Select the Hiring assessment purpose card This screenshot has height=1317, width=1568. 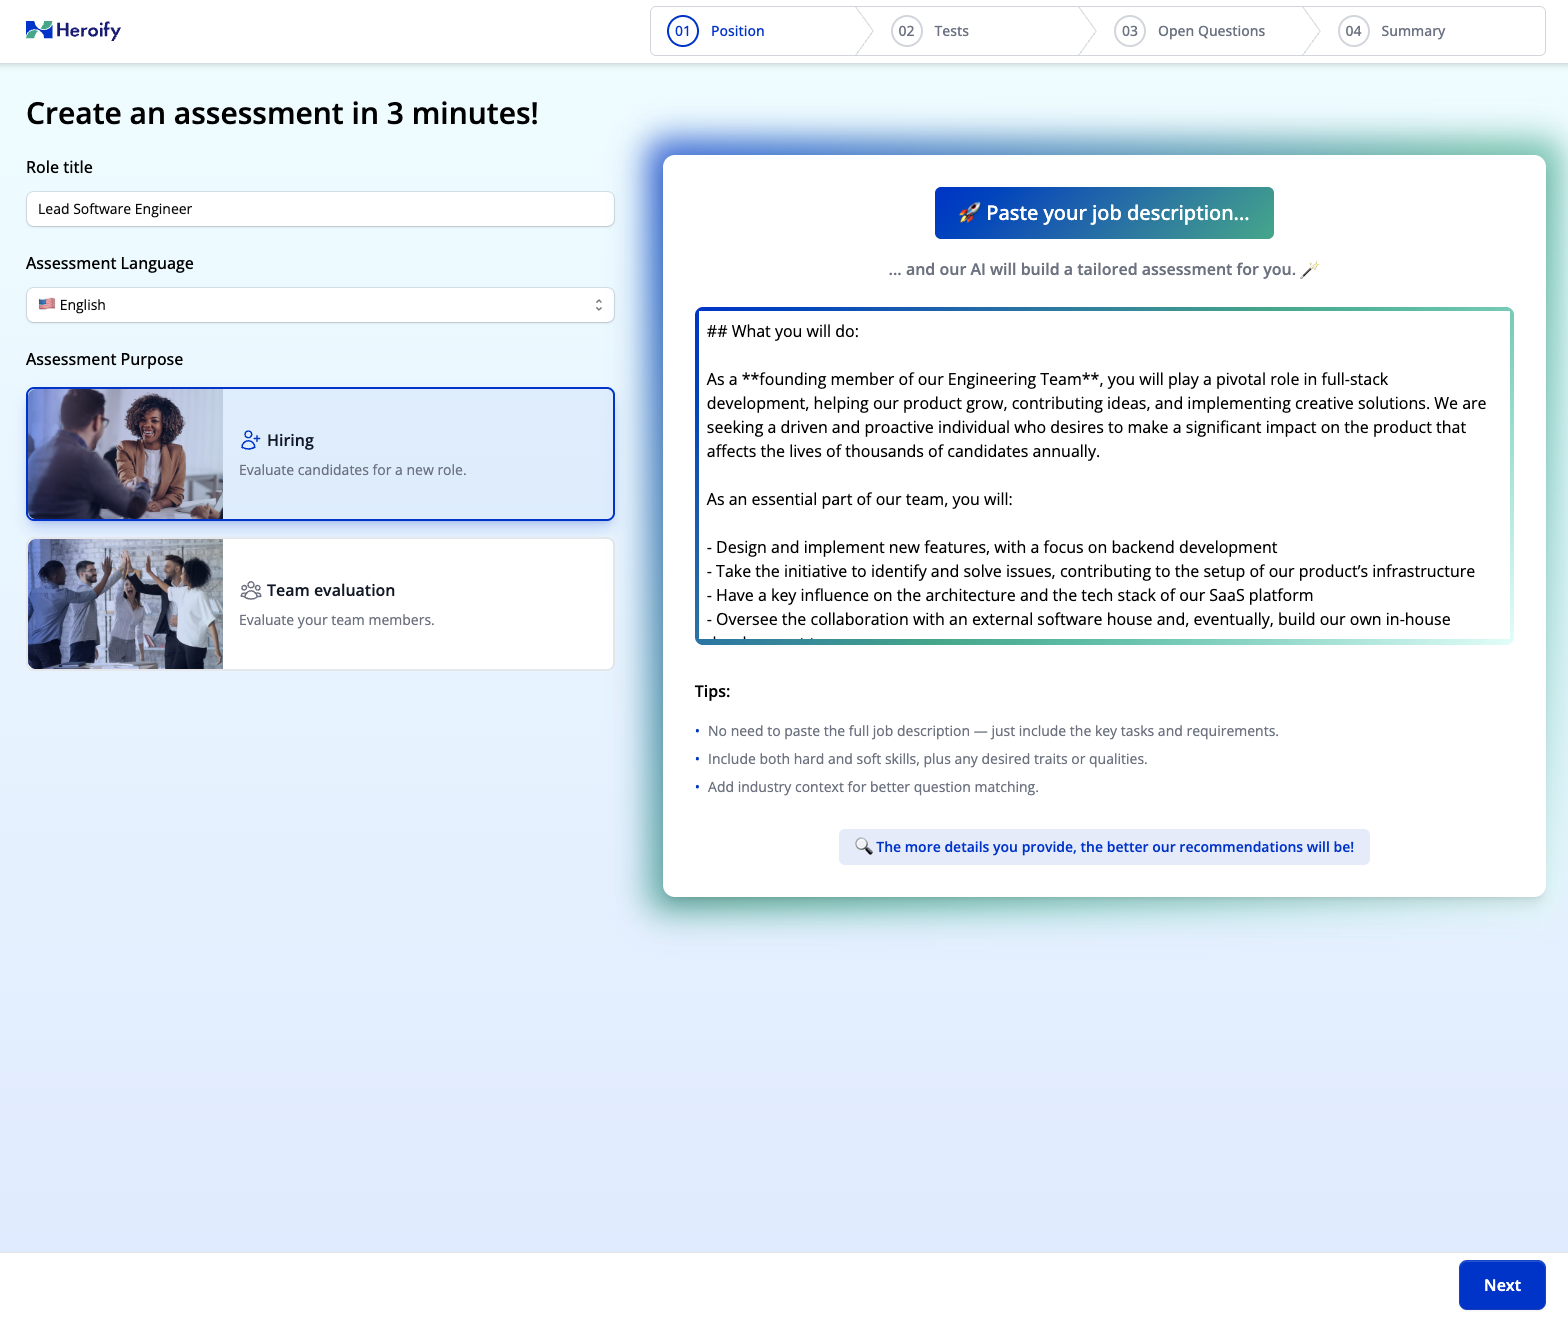point(417,454)
